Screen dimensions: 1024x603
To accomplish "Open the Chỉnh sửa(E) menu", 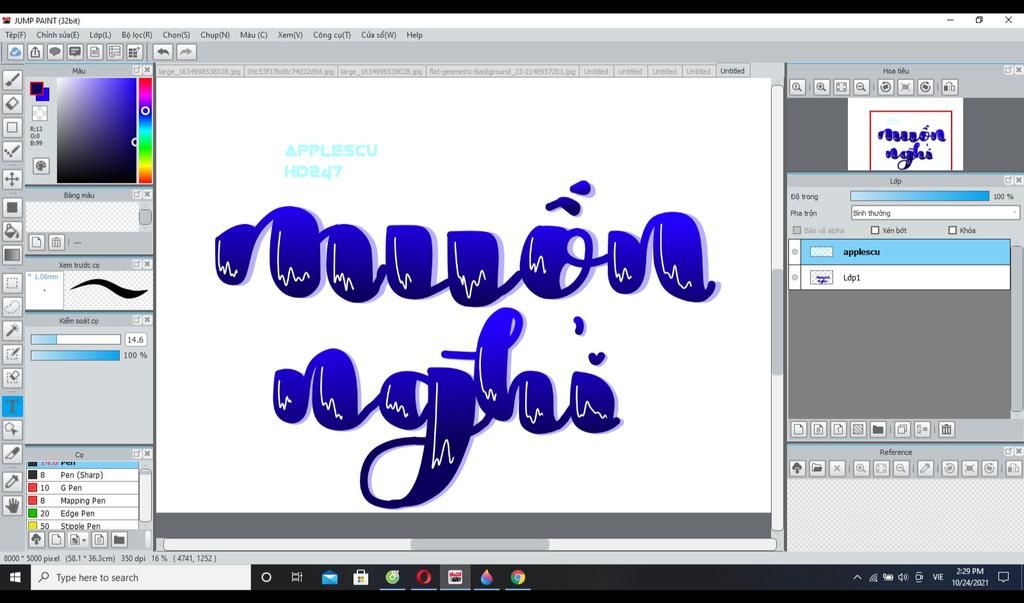I will click(x=57, y=35).
